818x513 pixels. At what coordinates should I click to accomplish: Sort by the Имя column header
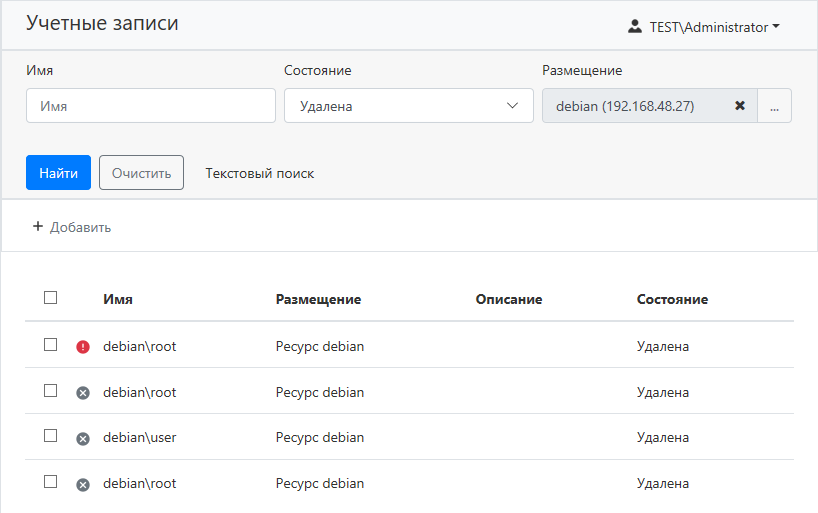(118, 299)
